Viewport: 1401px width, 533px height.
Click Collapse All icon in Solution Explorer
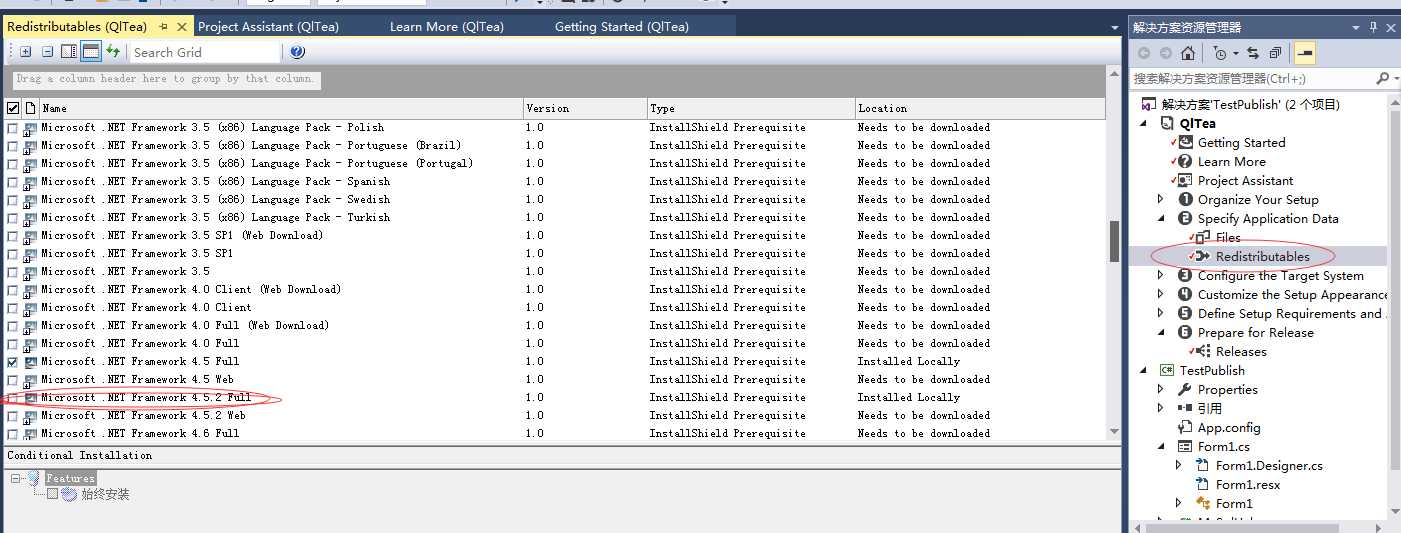(x=1275, y=53)
